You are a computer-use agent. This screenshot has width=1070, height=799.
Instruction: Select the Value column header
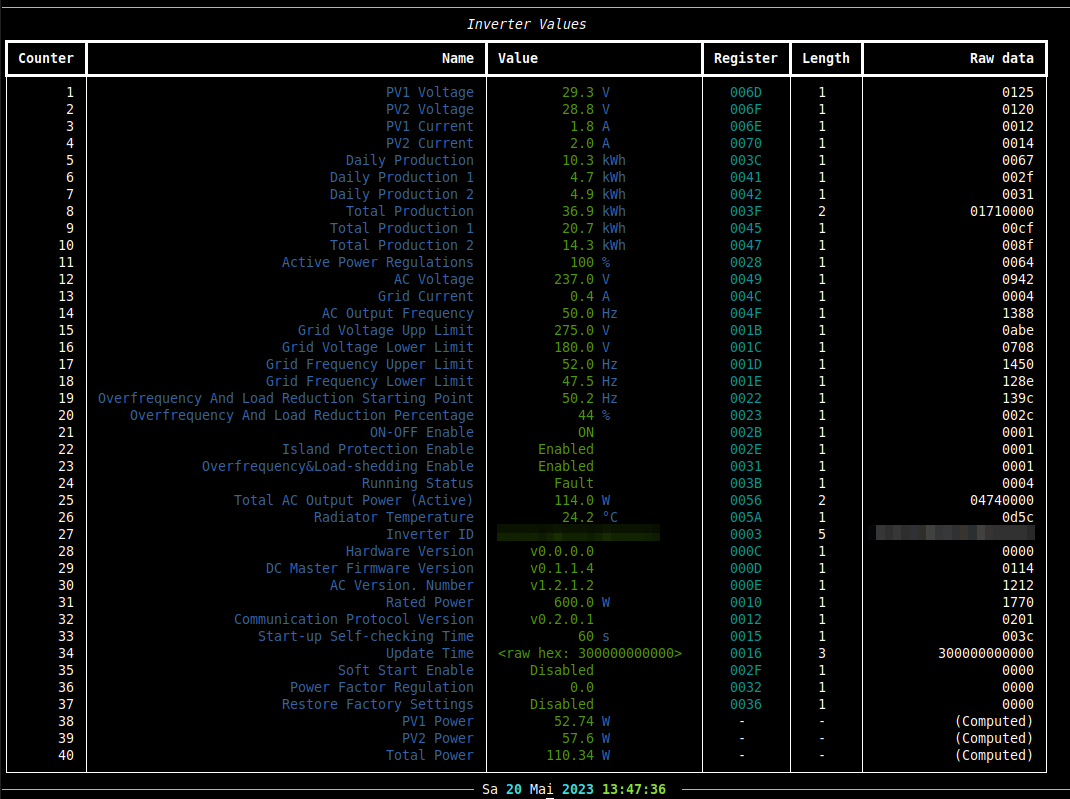coord(518,59)
